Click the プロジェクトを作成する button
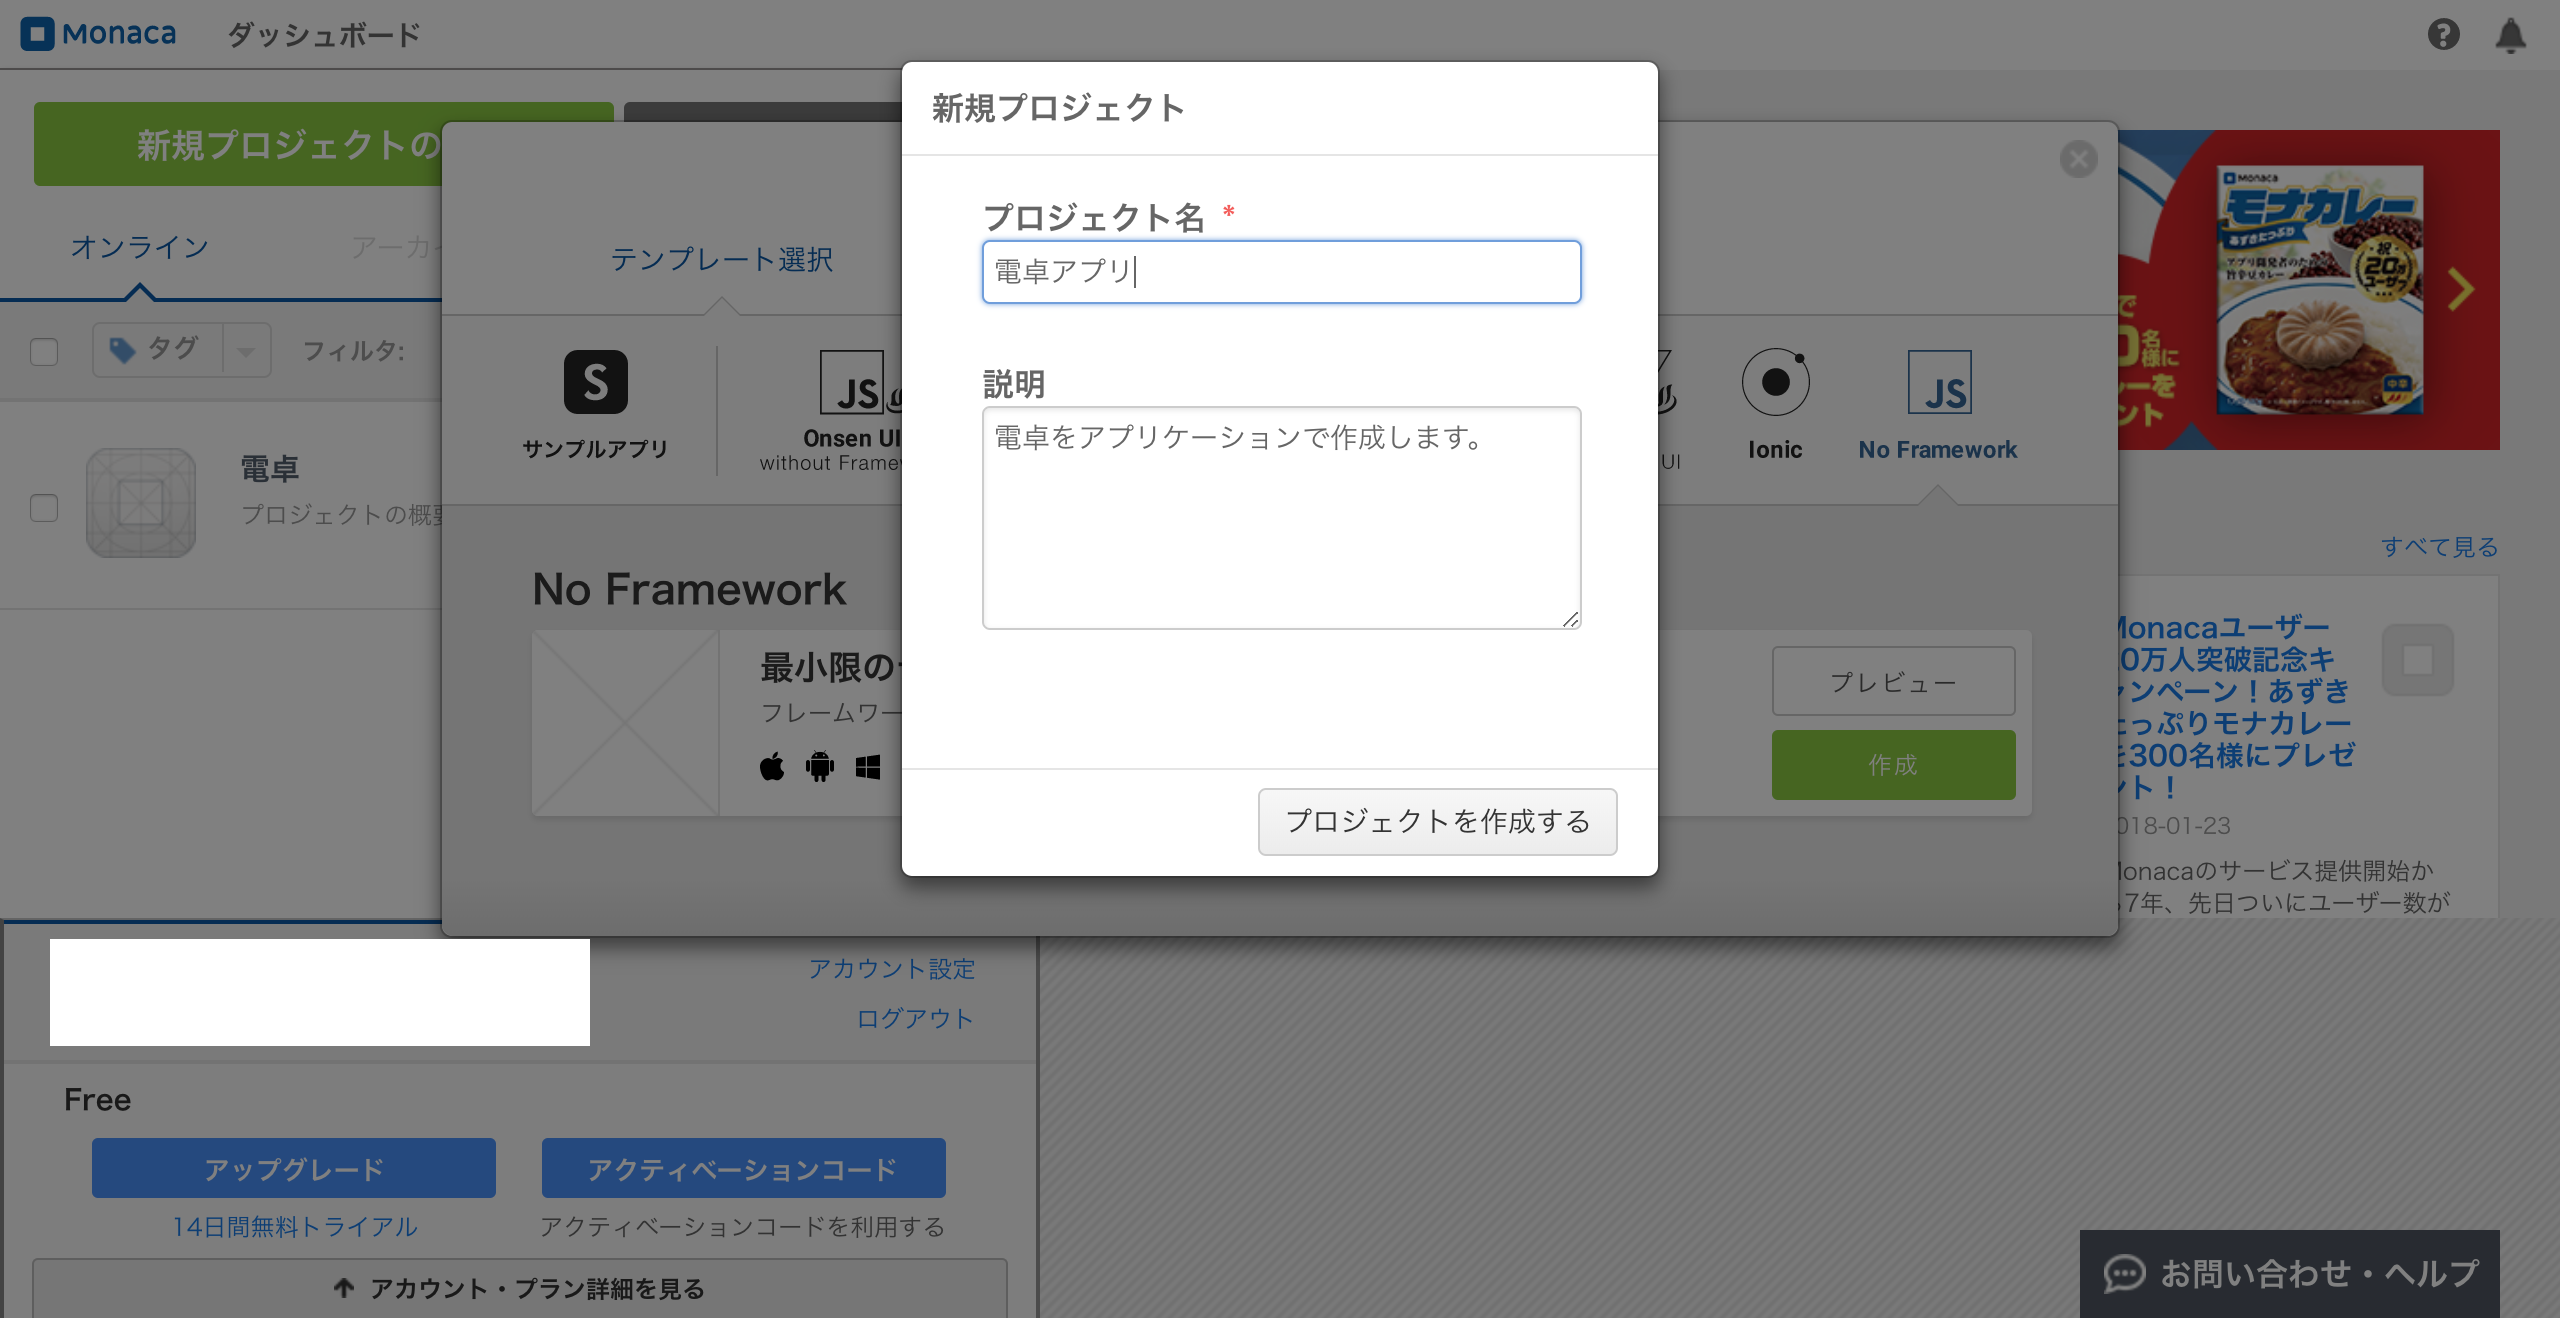Viewport: 2560px width, 1318px height. (1437, 821)
